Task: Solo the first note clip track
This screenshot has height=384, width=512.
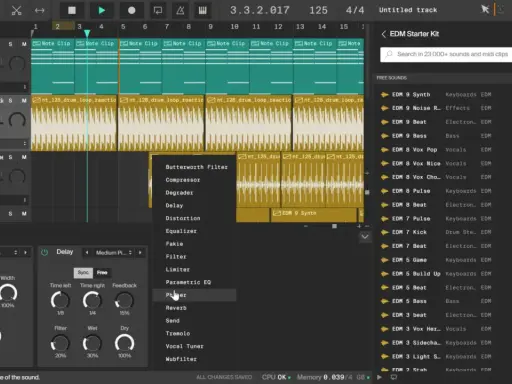Action: (x=10, y=44)
